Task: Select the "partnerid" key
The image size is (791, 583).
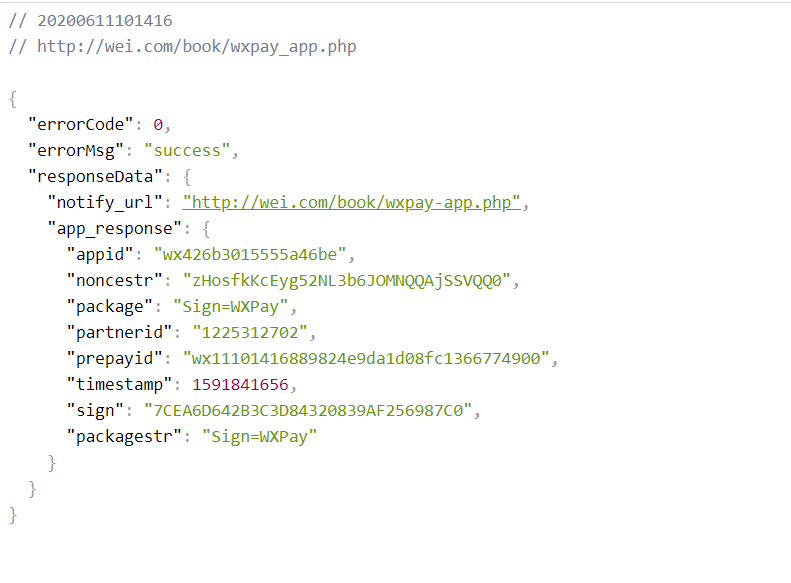Action: coord(120,333)
